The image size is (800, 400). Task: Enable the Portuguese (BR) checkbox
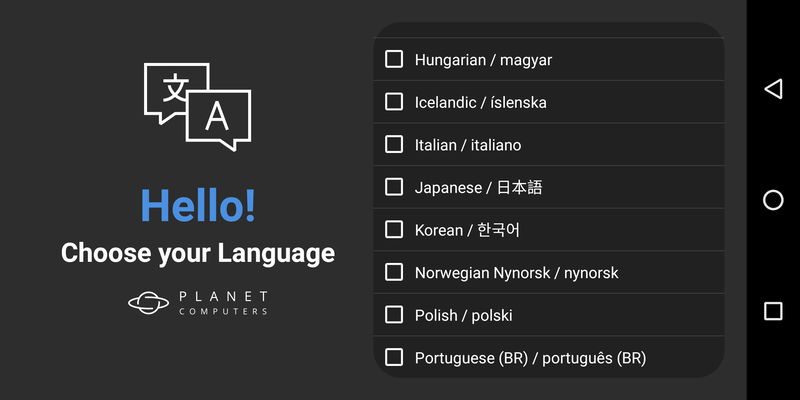[394, 357]
